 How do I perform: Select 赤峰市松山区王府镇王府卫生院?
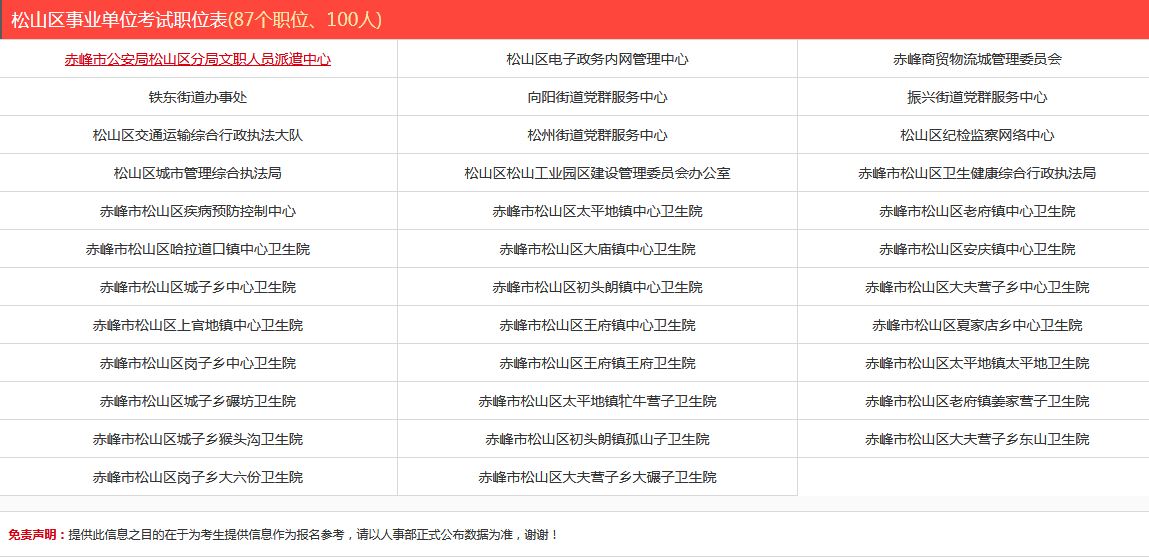tap(597, 364)
